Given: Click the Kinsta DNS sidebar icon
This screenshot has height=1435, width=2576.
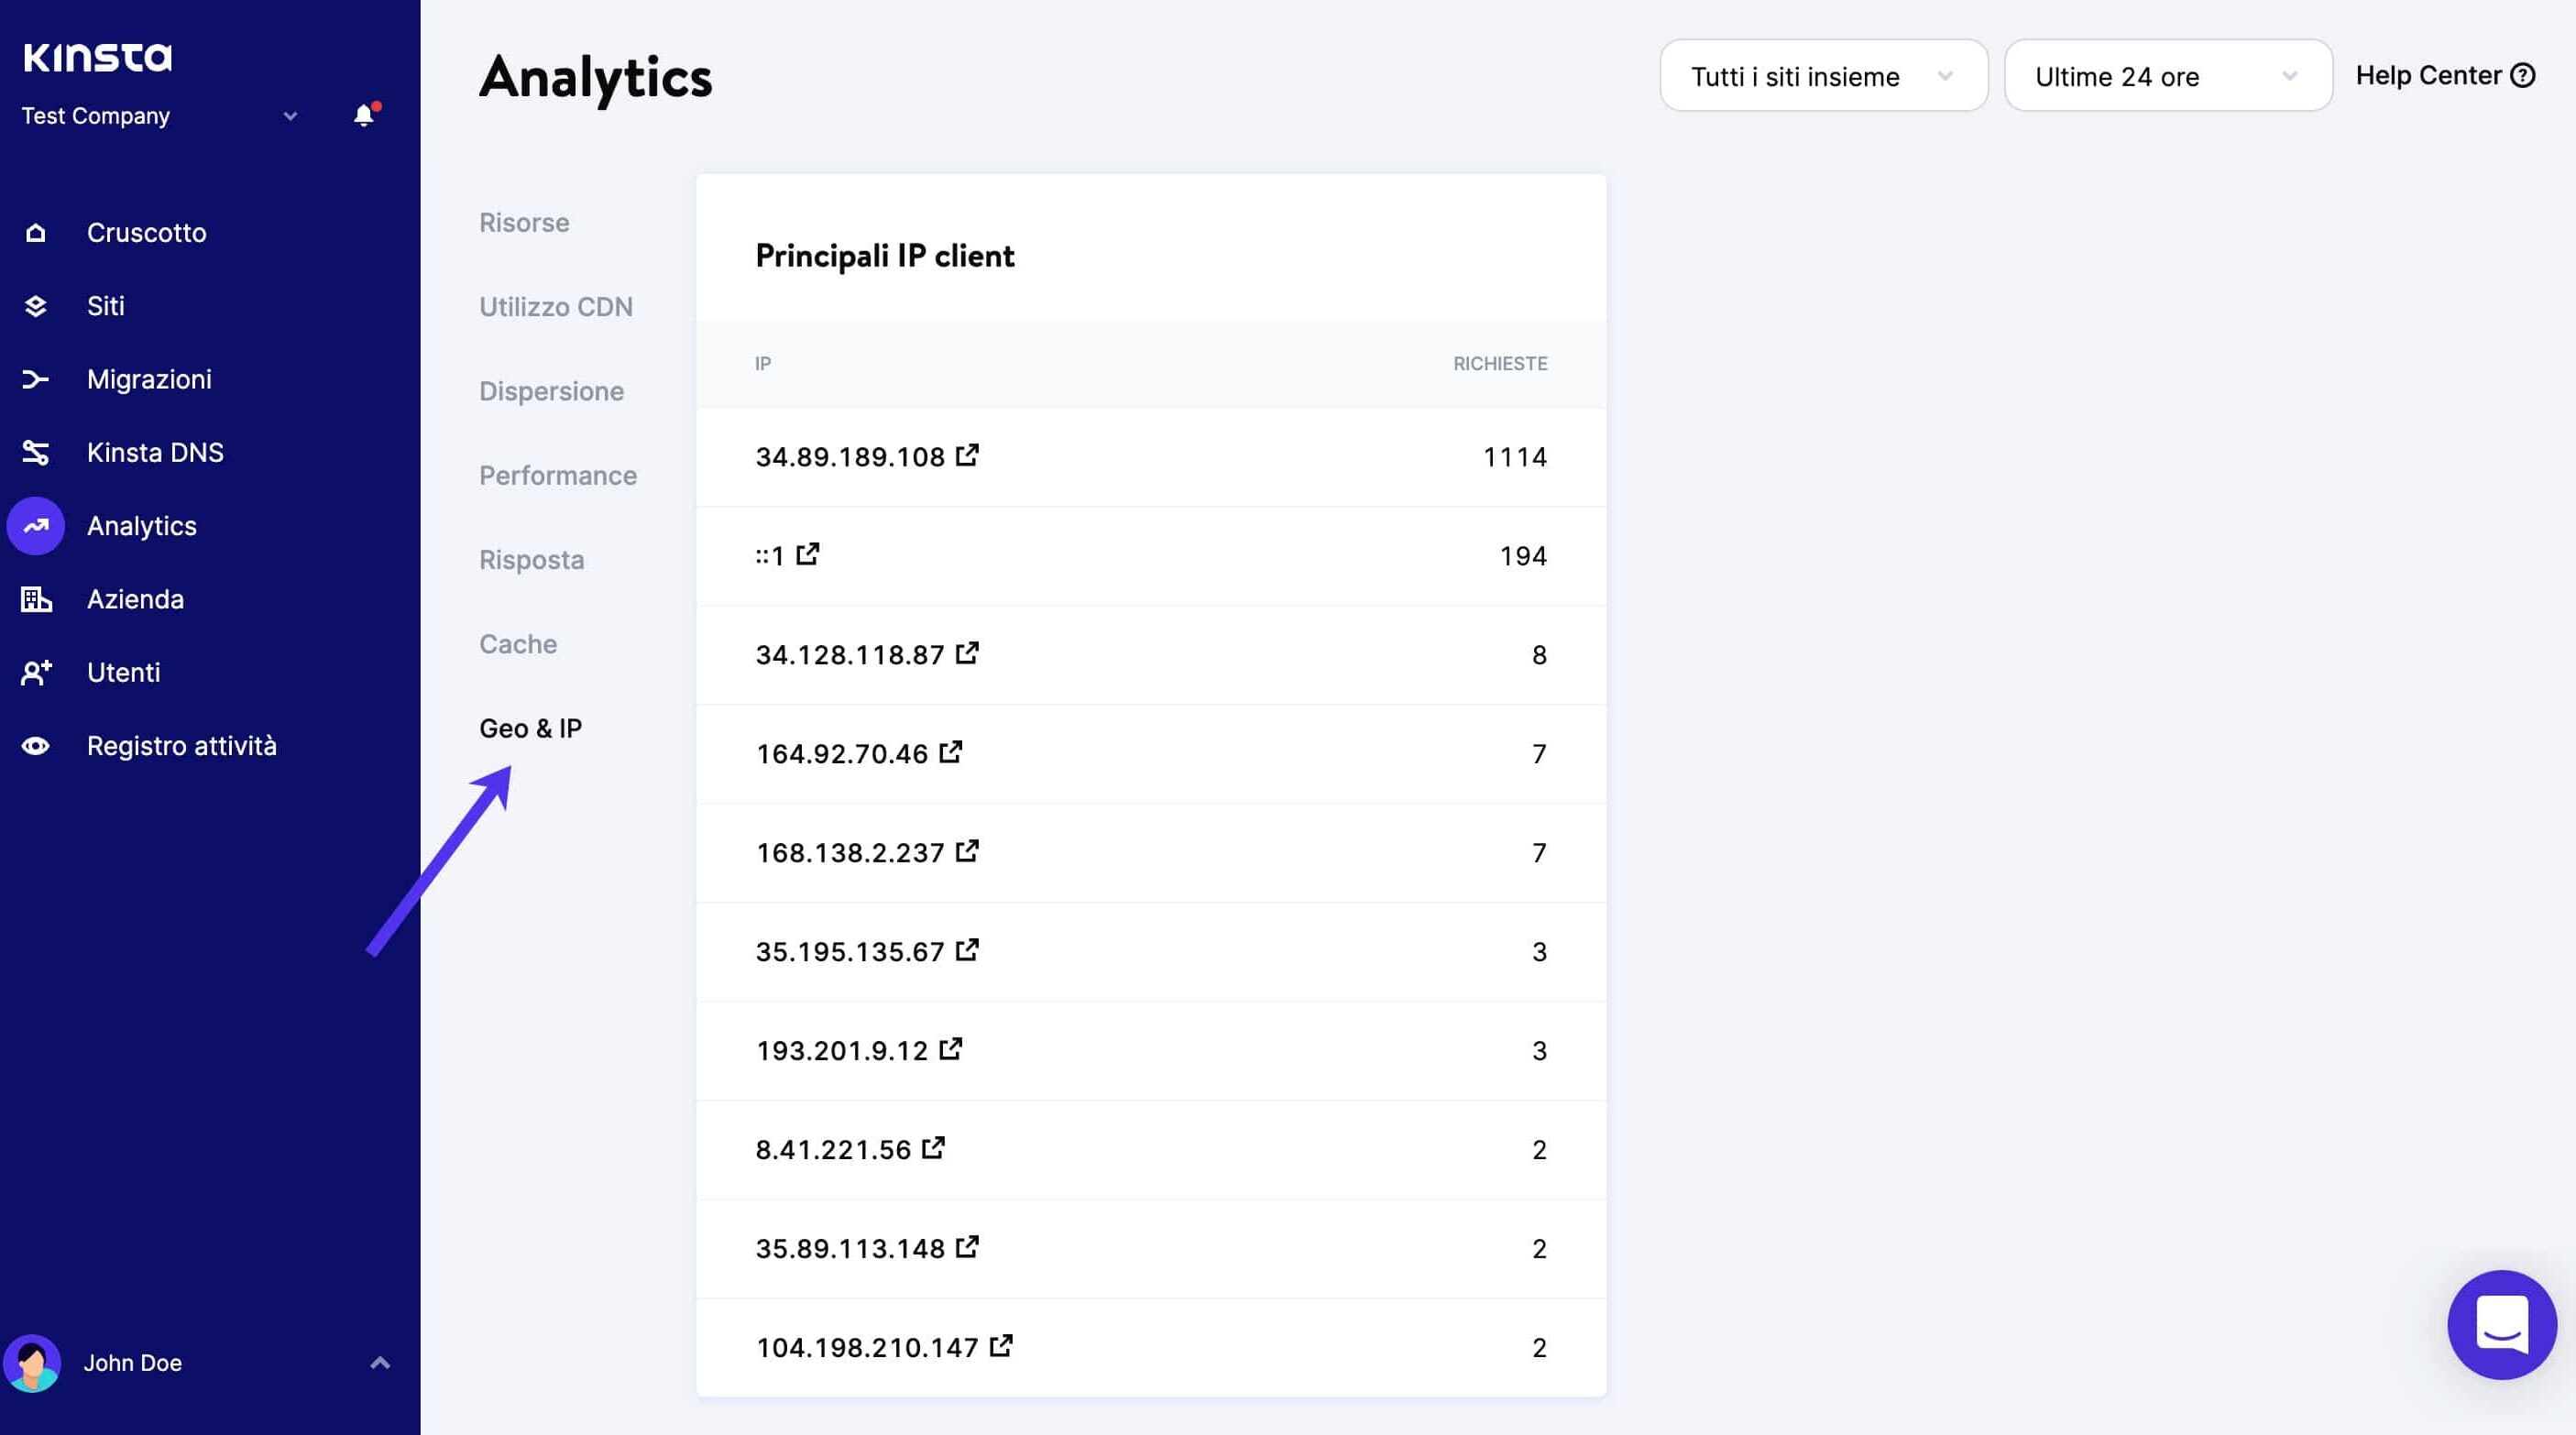Looking at the screenshot, I should coord(36,453).
